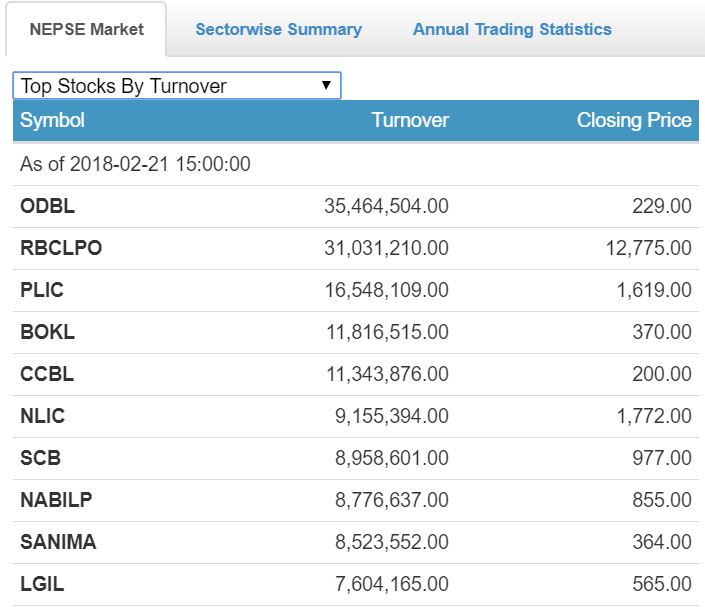This screenshot has width=705, height=607.
Task: Select the PLIC stock symbol
Action: (x=42, y=290)
